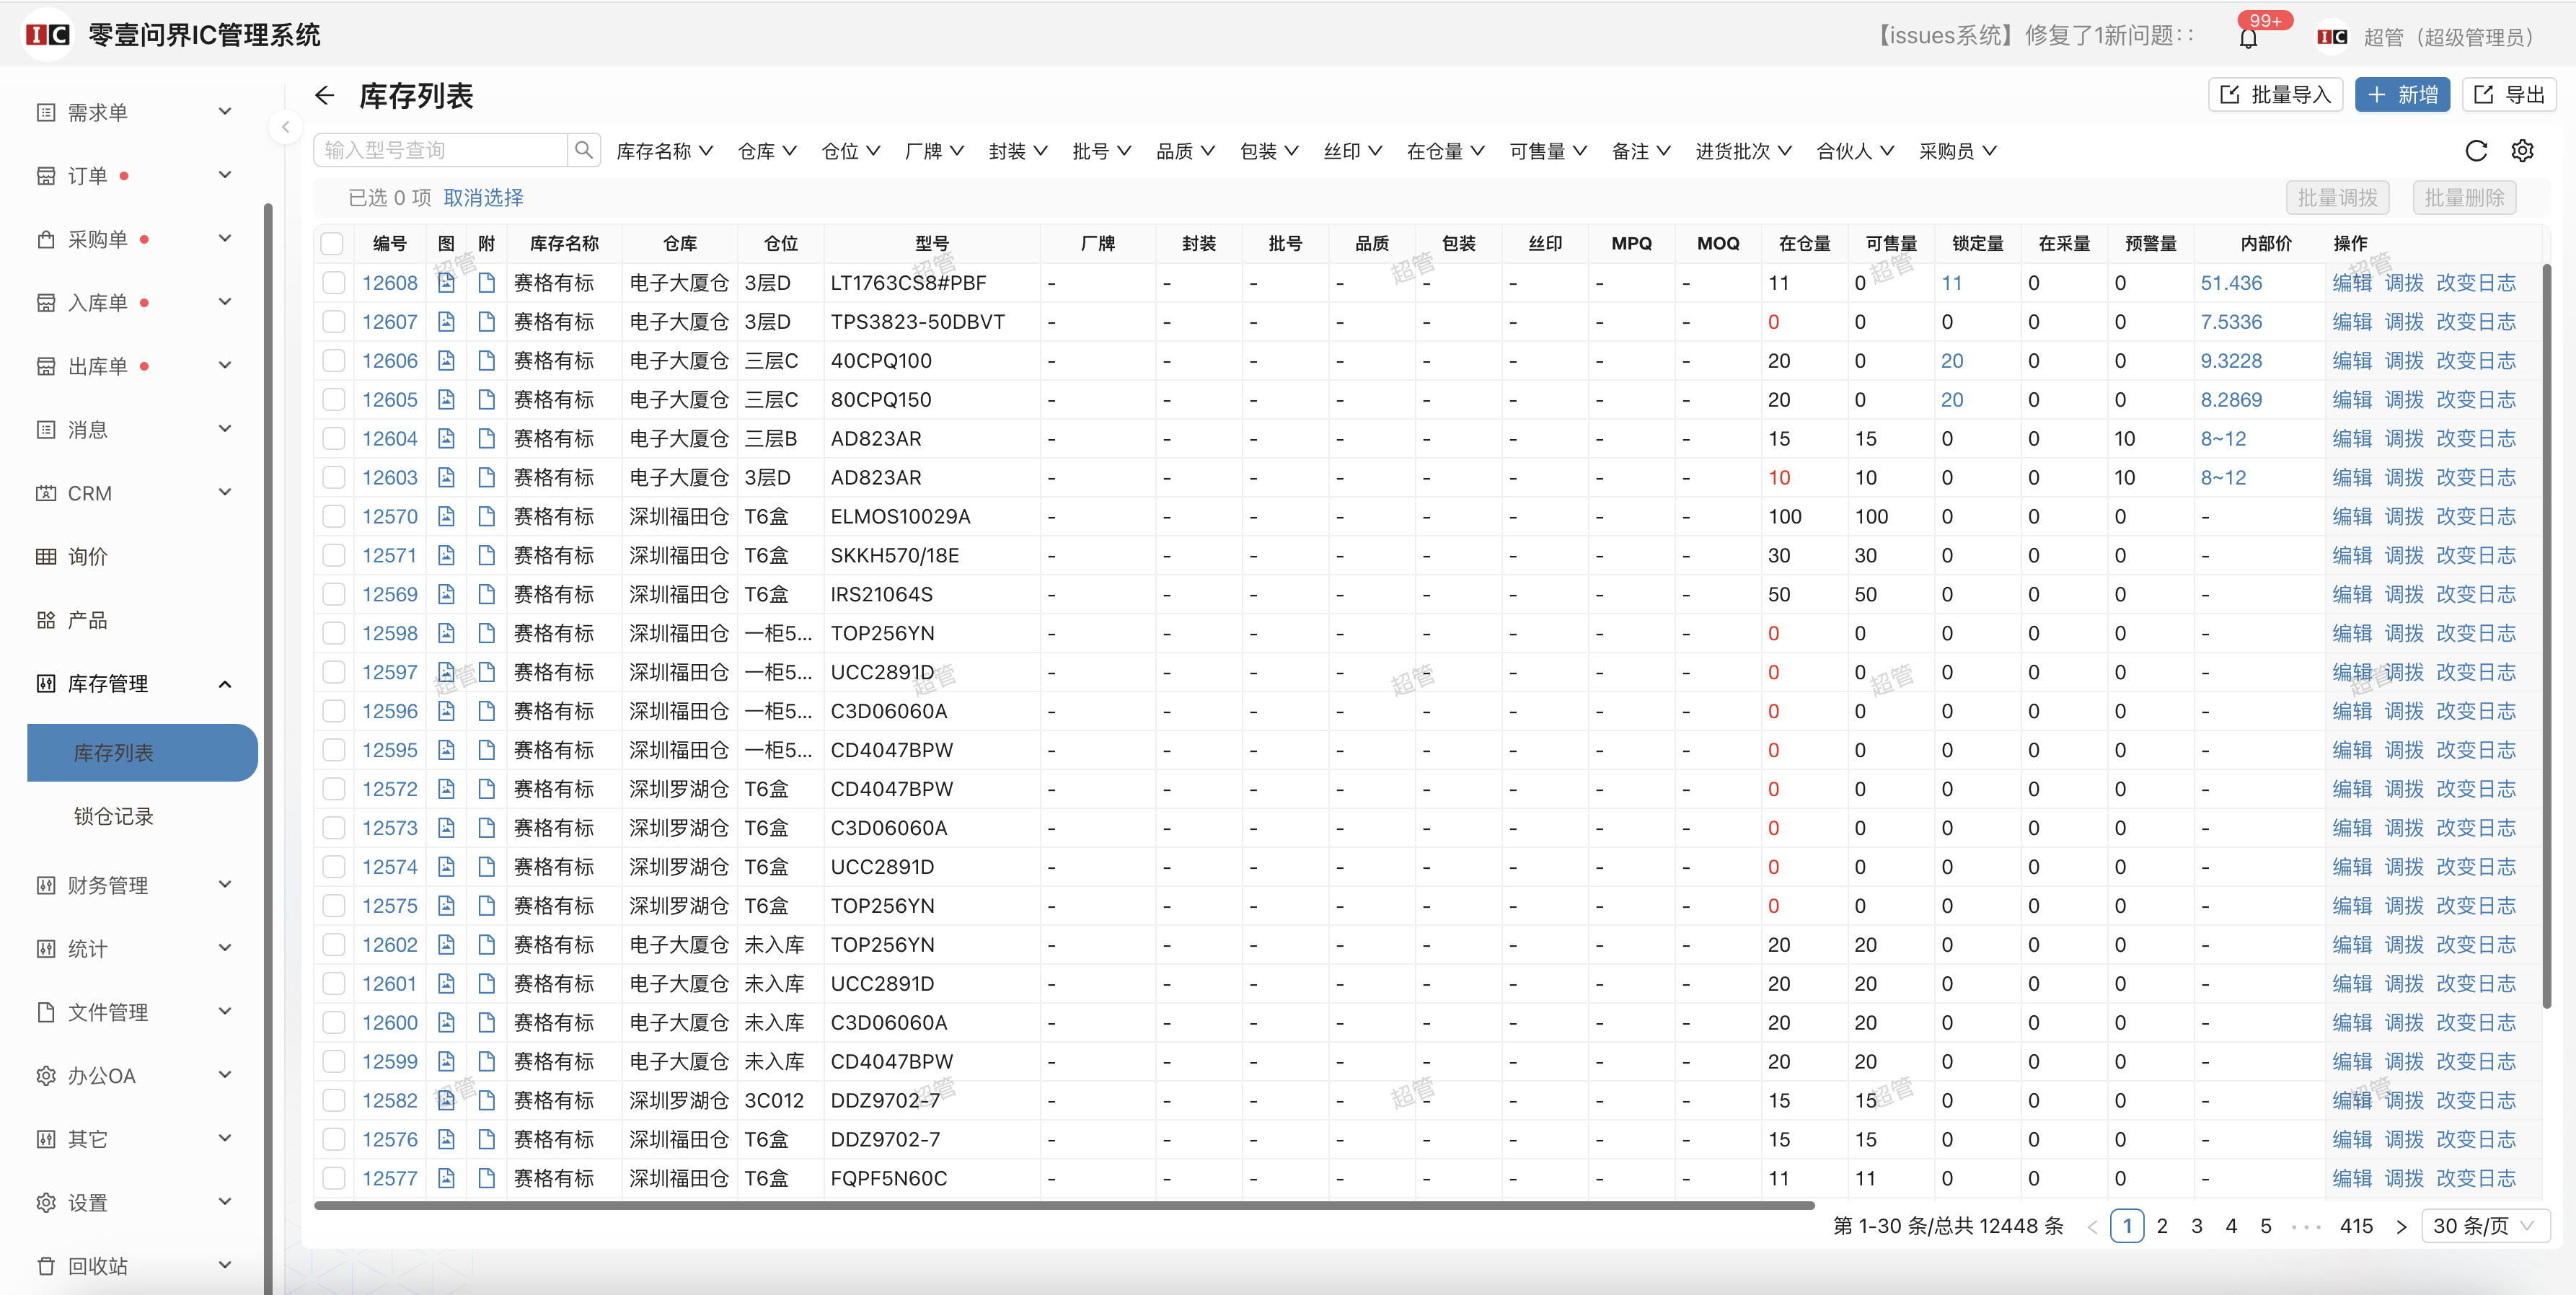Select the checkbox for row 12570
This screenshot has height=1295, width=2576.
coord(333,517)
